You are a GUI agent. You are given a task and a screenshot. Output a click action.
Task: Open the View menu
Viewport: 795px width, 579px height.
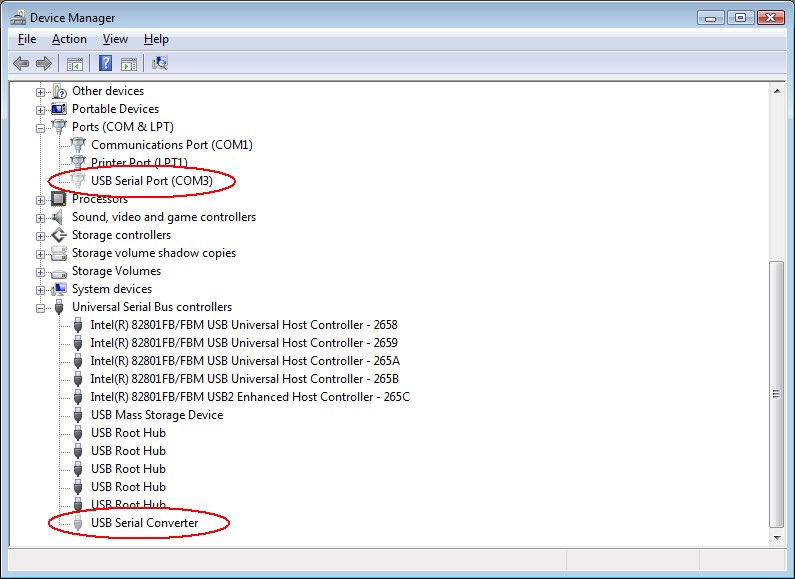(115, 39)
